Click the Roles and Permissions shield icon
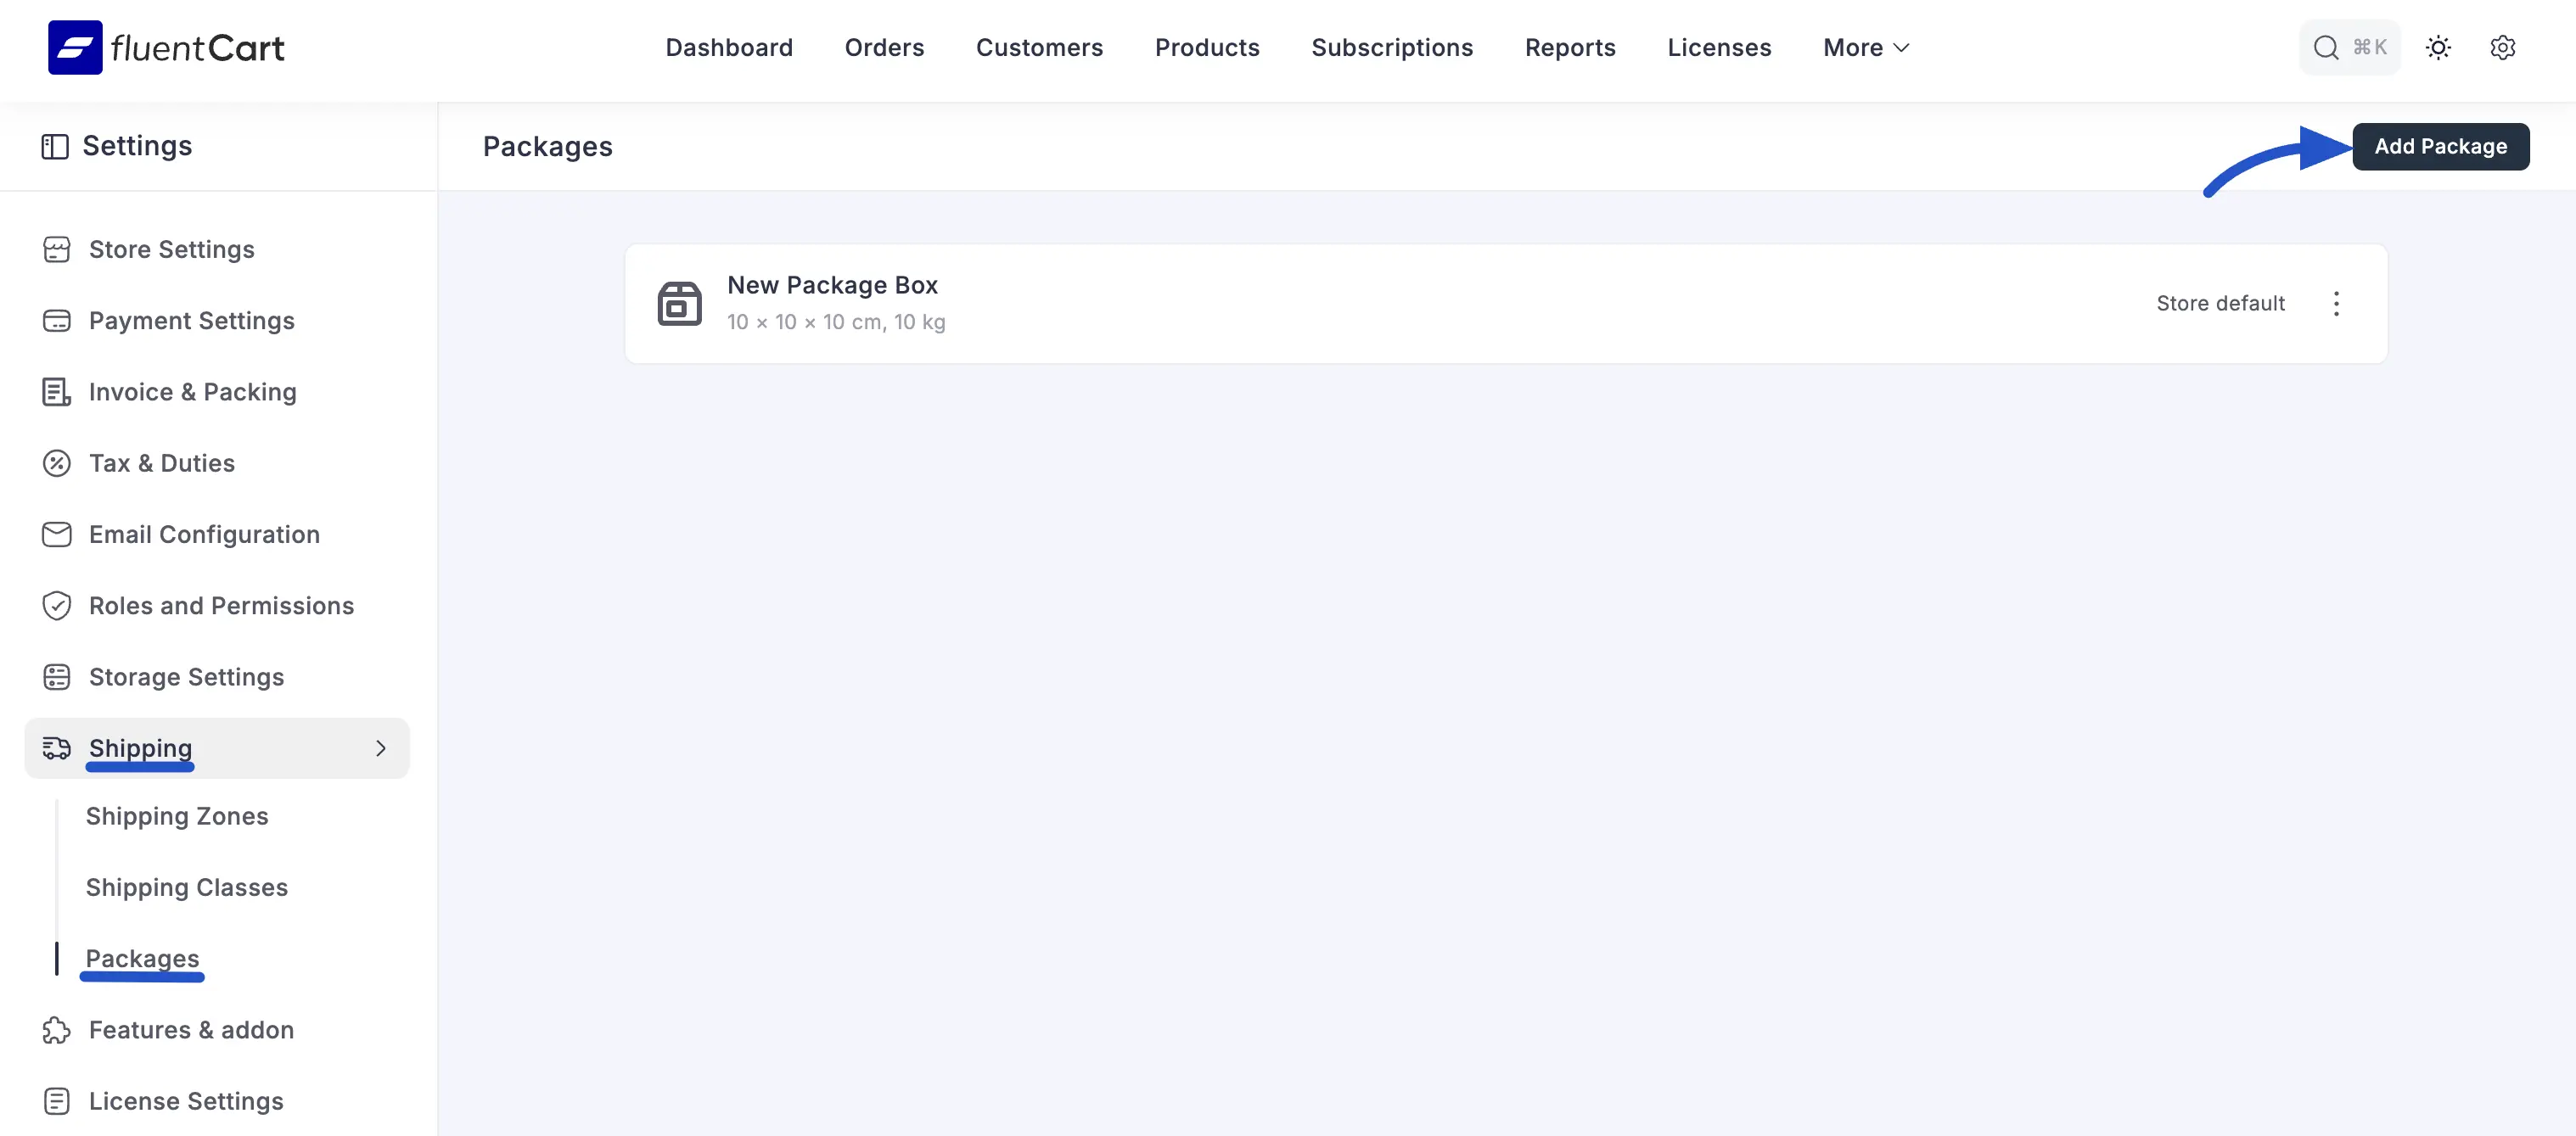This screenshot has height=1136, width=2576. point(57,605)
